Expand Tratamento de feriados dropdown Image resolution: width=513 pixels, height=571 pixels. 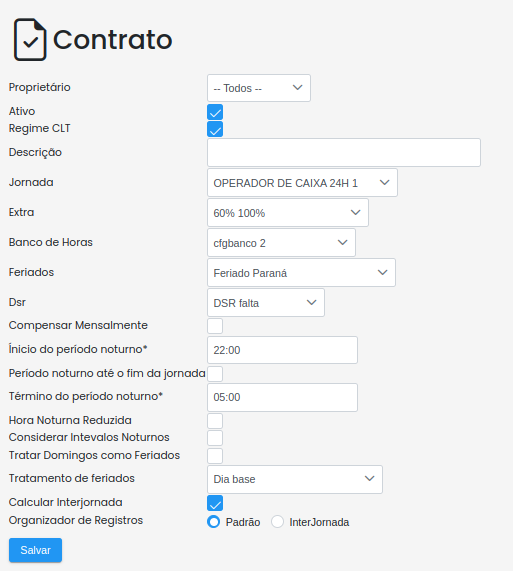coord(295,479)
